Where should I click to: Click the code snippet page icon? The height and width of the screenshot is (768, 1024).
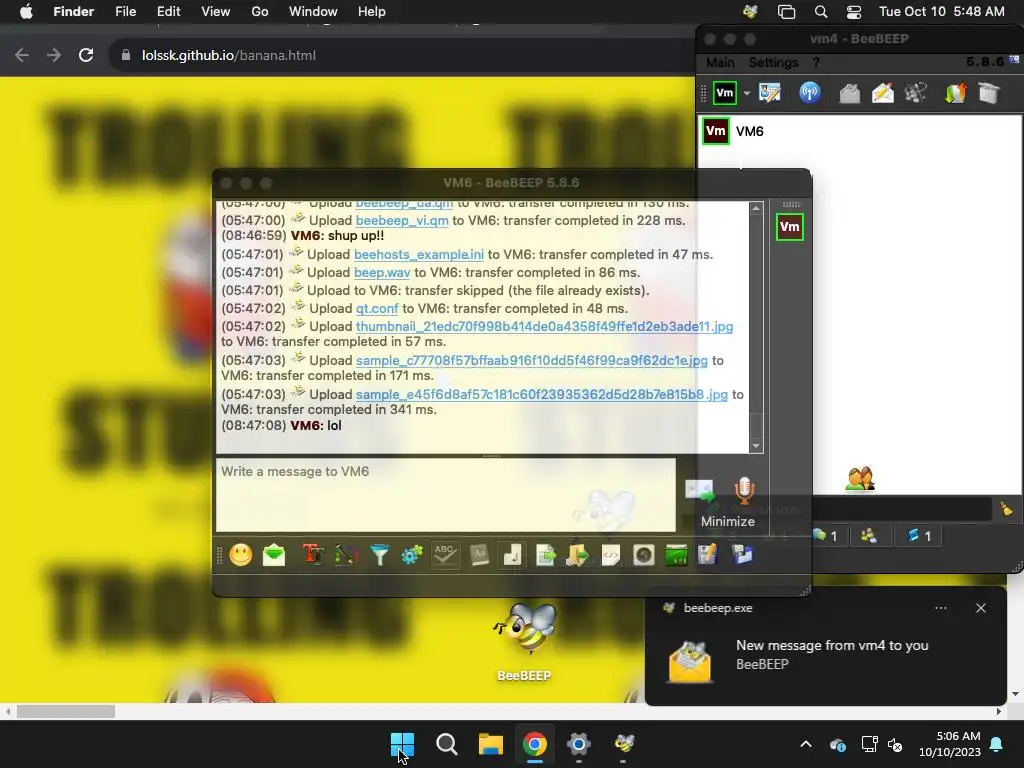(611, 555)
